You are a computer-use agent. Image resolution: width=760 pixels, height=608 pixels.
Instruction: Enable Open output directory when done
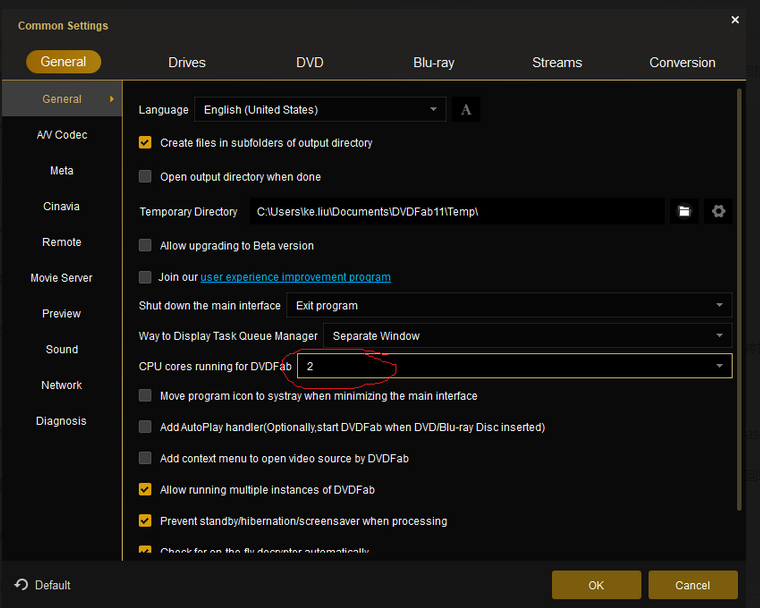coord(145,176)
